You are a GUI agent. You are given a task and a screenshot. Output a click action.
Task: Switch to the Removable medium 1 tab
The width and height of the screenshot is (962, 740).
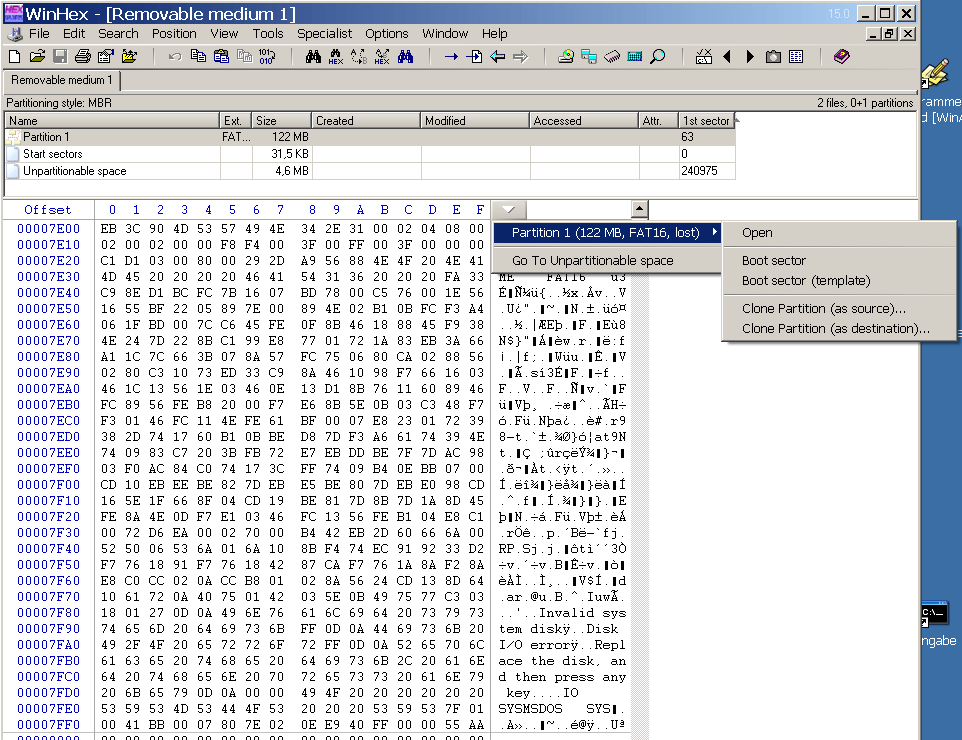click(60, 83)
